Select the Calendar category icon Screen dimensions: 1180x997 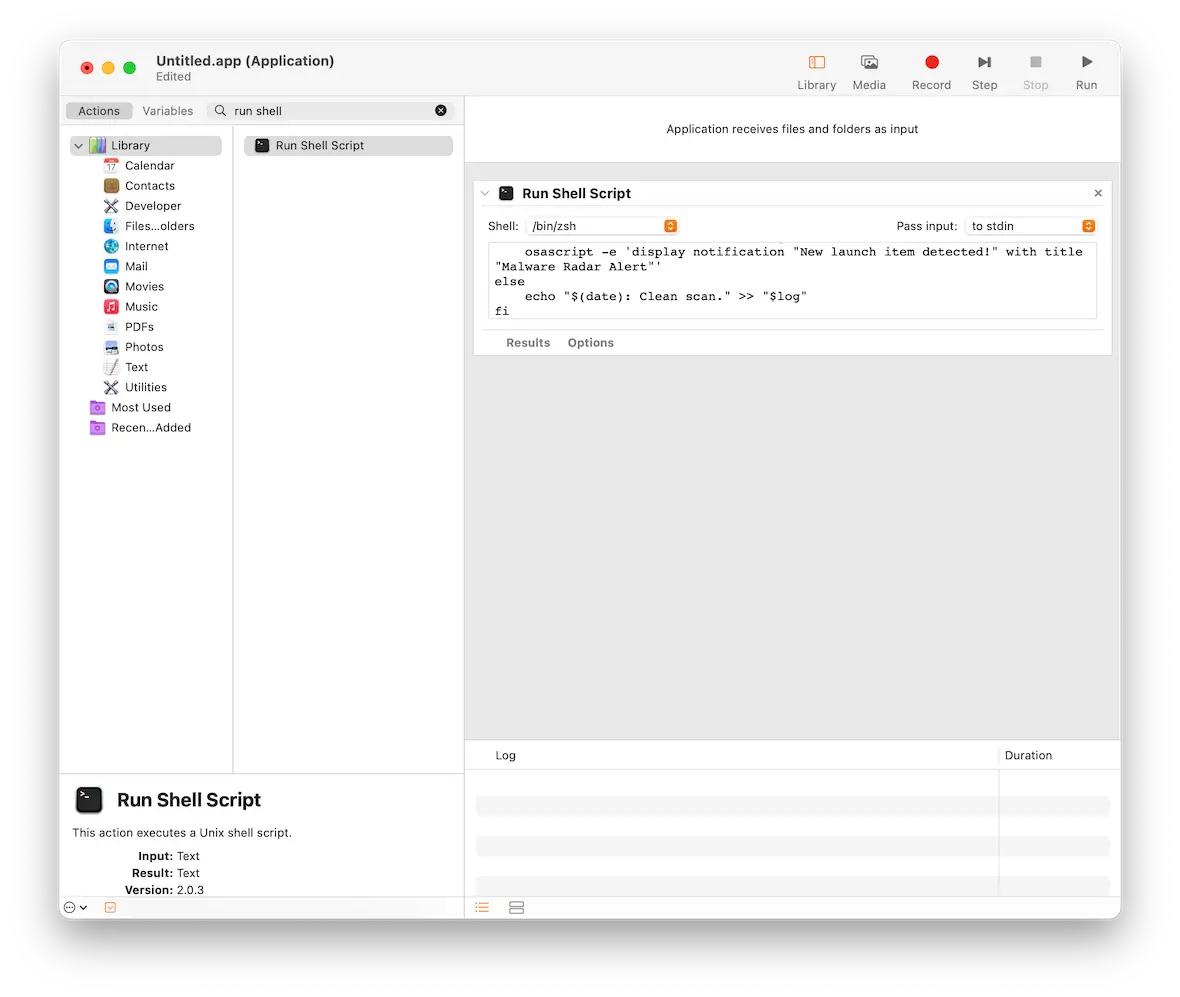(x=111, y=166)
